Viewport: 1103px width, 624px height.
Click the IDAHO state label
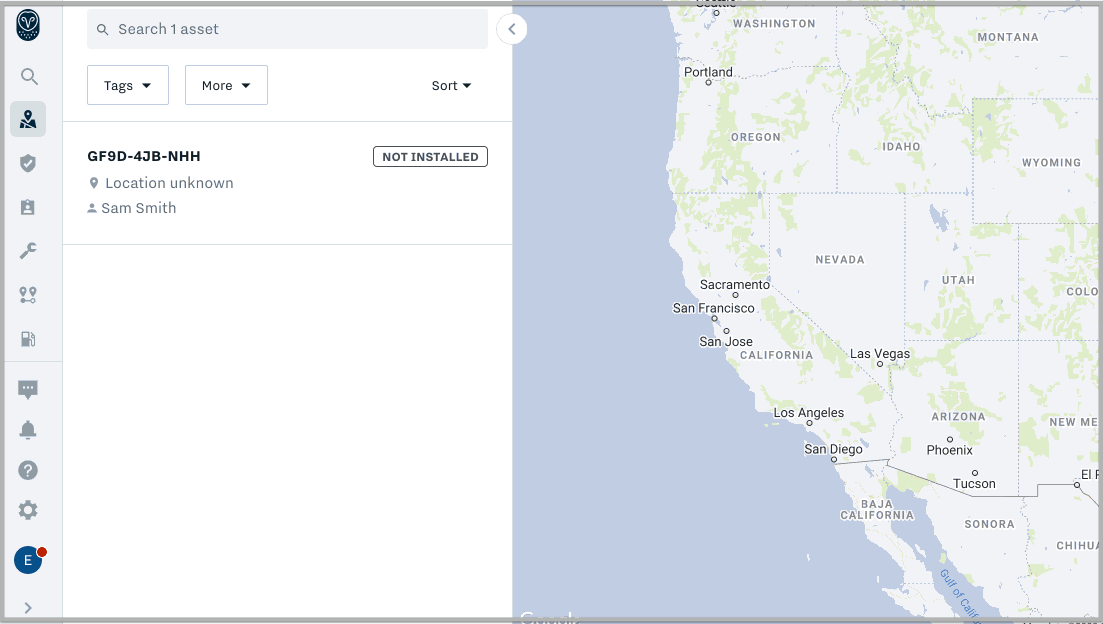point(902,147)
